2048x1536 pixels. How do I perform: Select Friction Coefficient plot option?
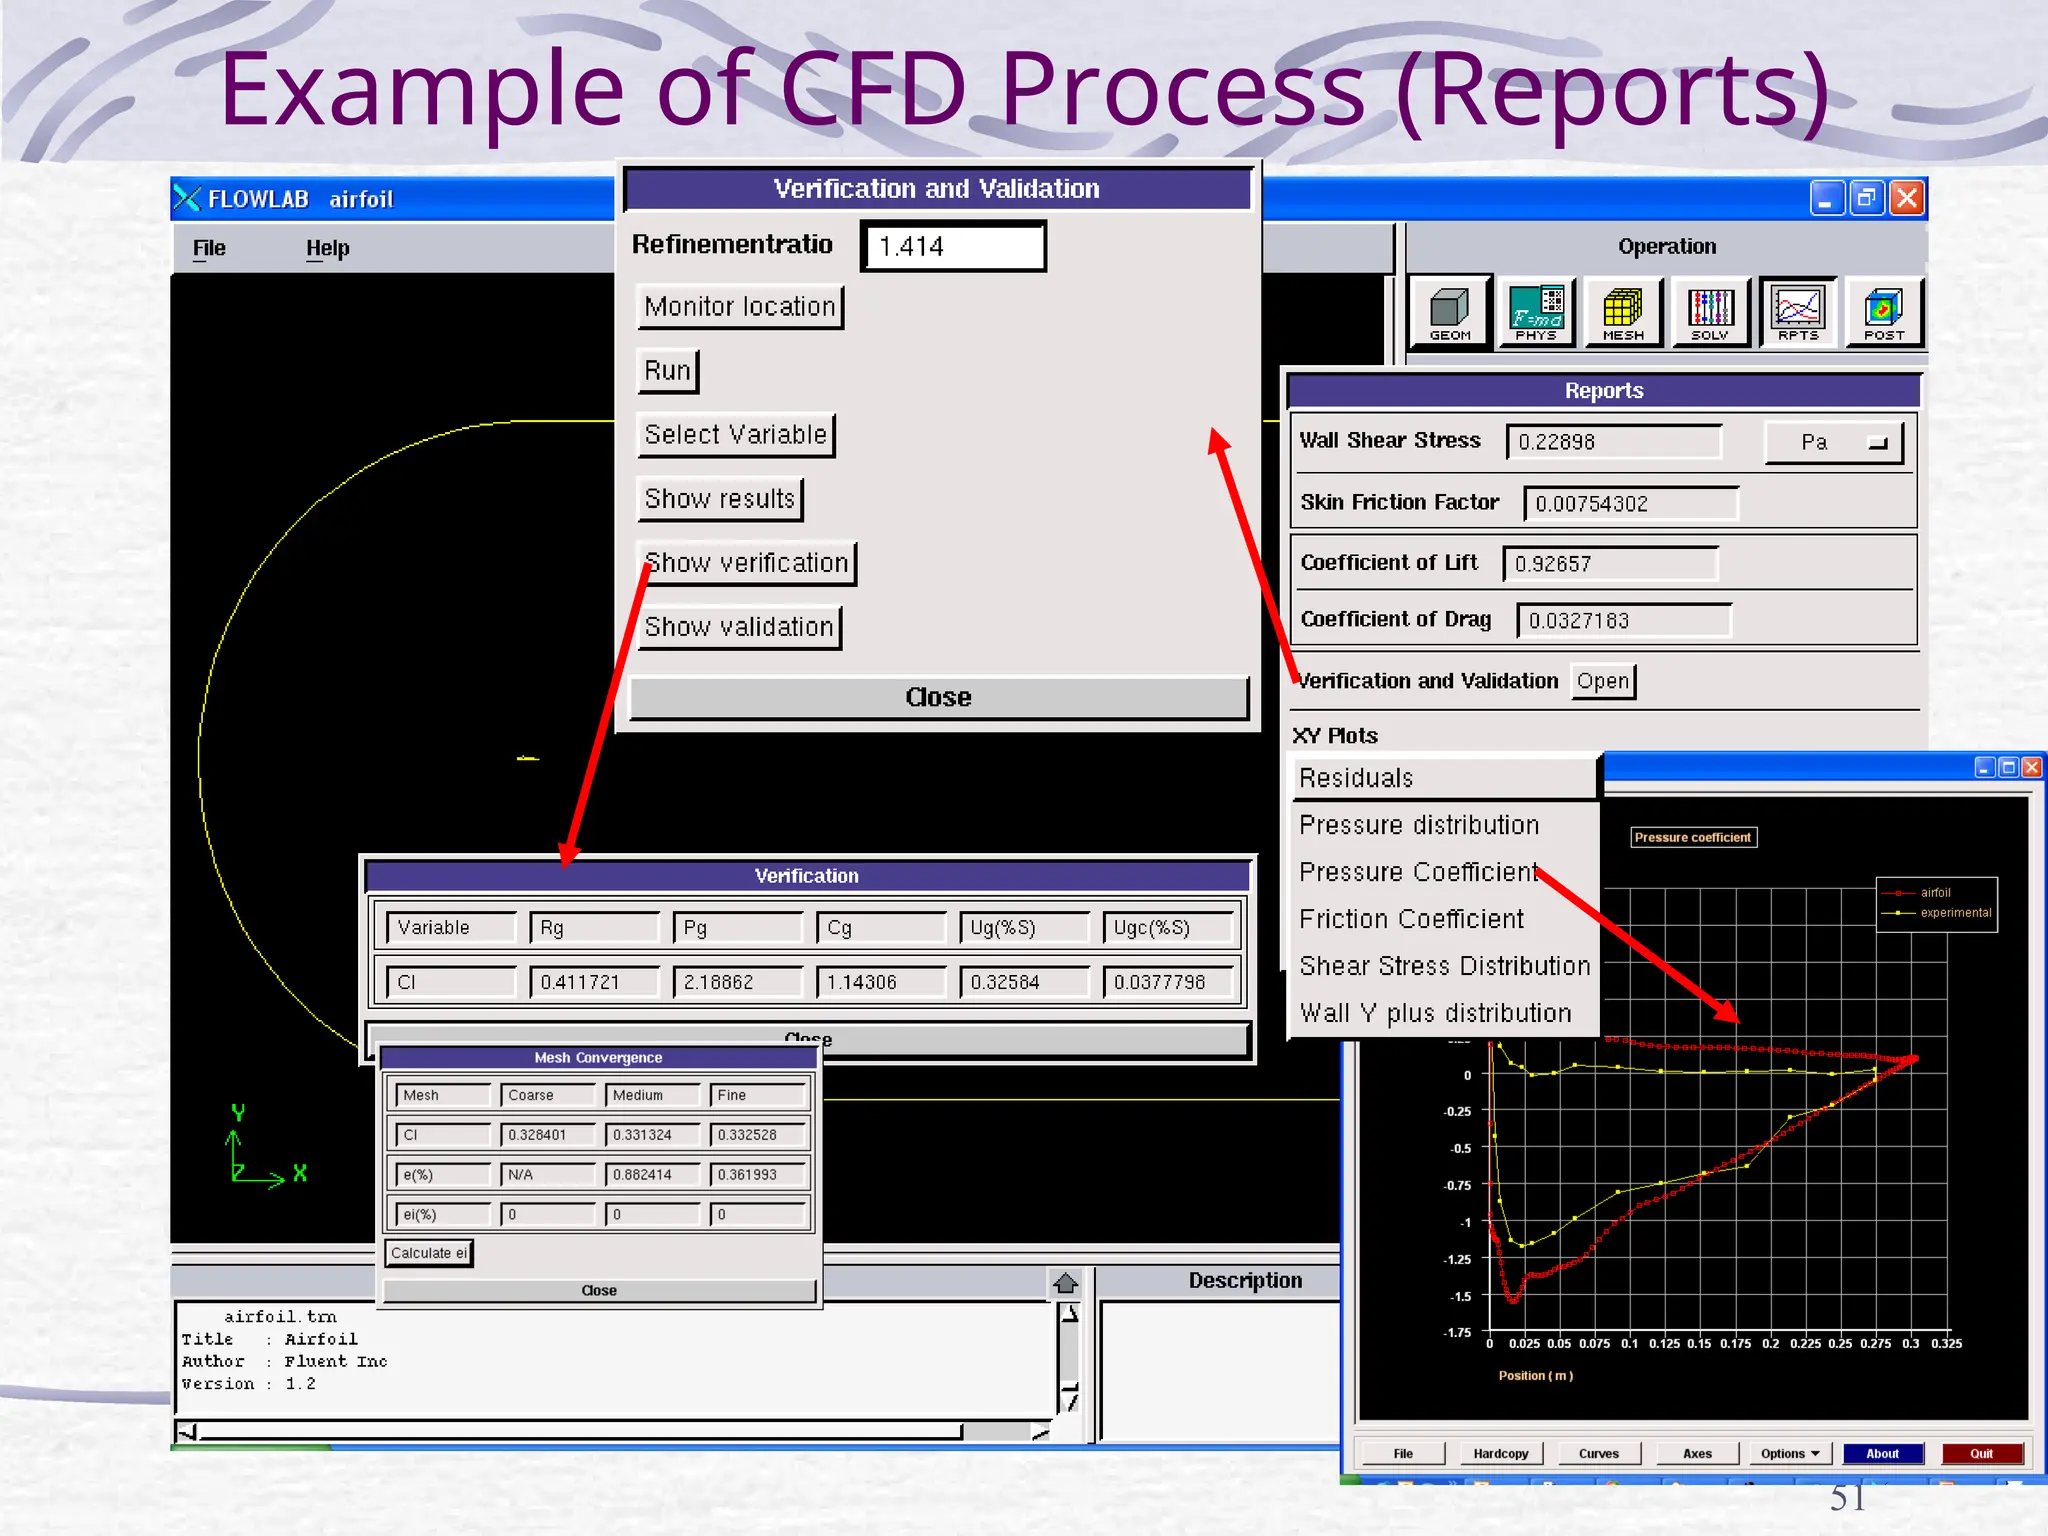click(x=1411, y=919)
